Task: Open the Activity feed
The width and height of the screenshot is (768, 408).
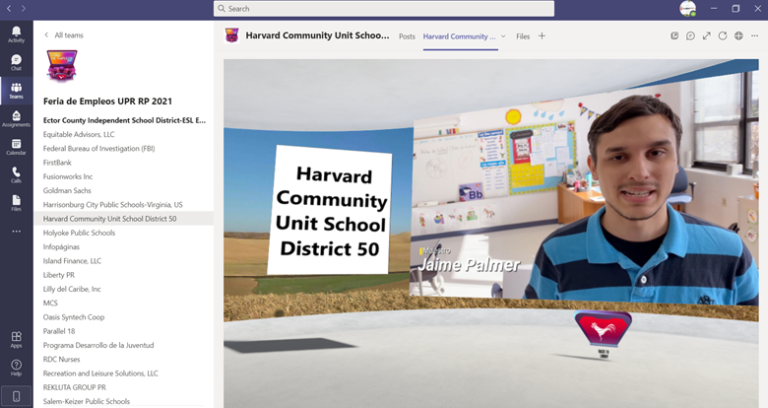Action: point(16,34)
